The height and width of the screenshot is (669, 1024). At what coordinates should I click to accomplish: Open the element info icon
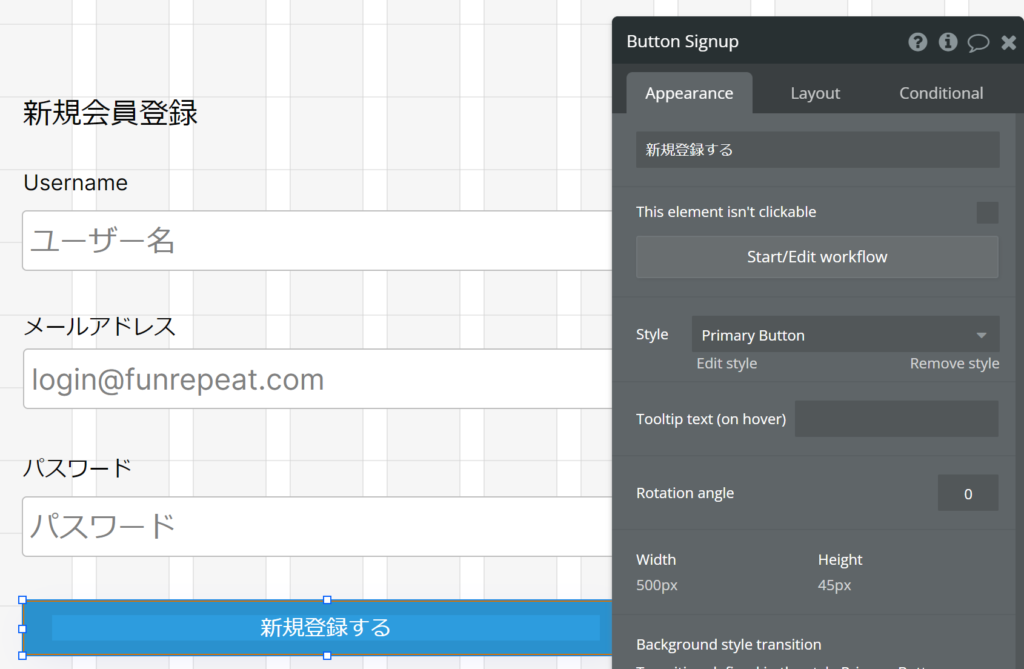(x=948, y=42)
